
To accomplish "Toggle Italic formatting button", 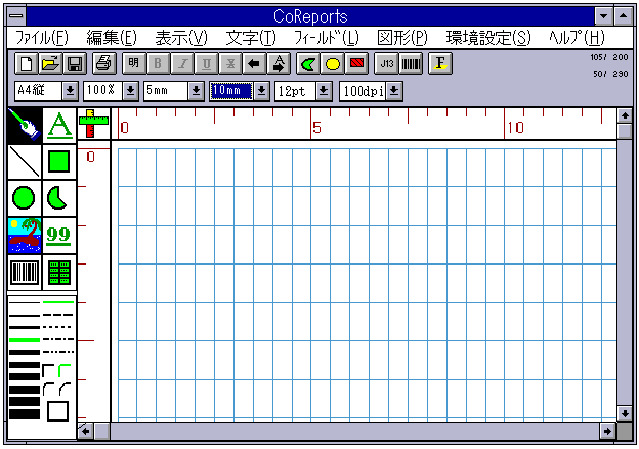I will click(x=182, y=64).
